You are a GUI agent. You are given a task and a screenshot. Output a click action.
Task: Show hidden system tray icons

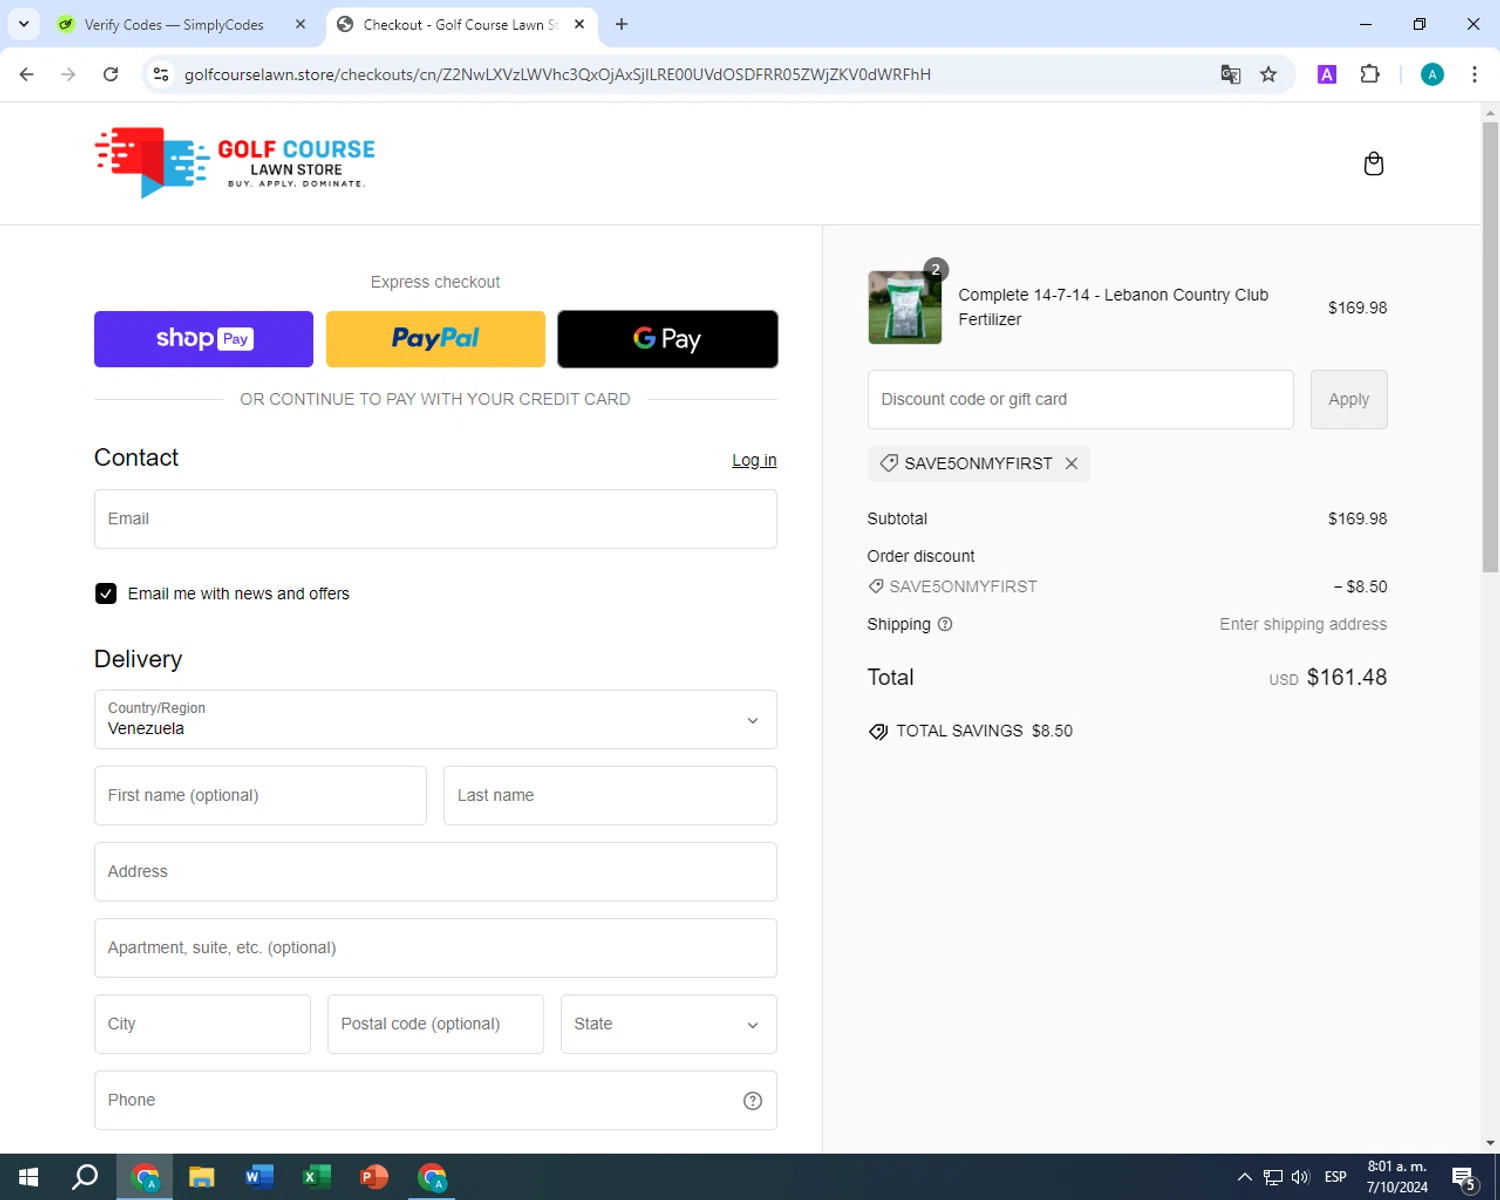pyautogui.click(x=1244, y=1177)
